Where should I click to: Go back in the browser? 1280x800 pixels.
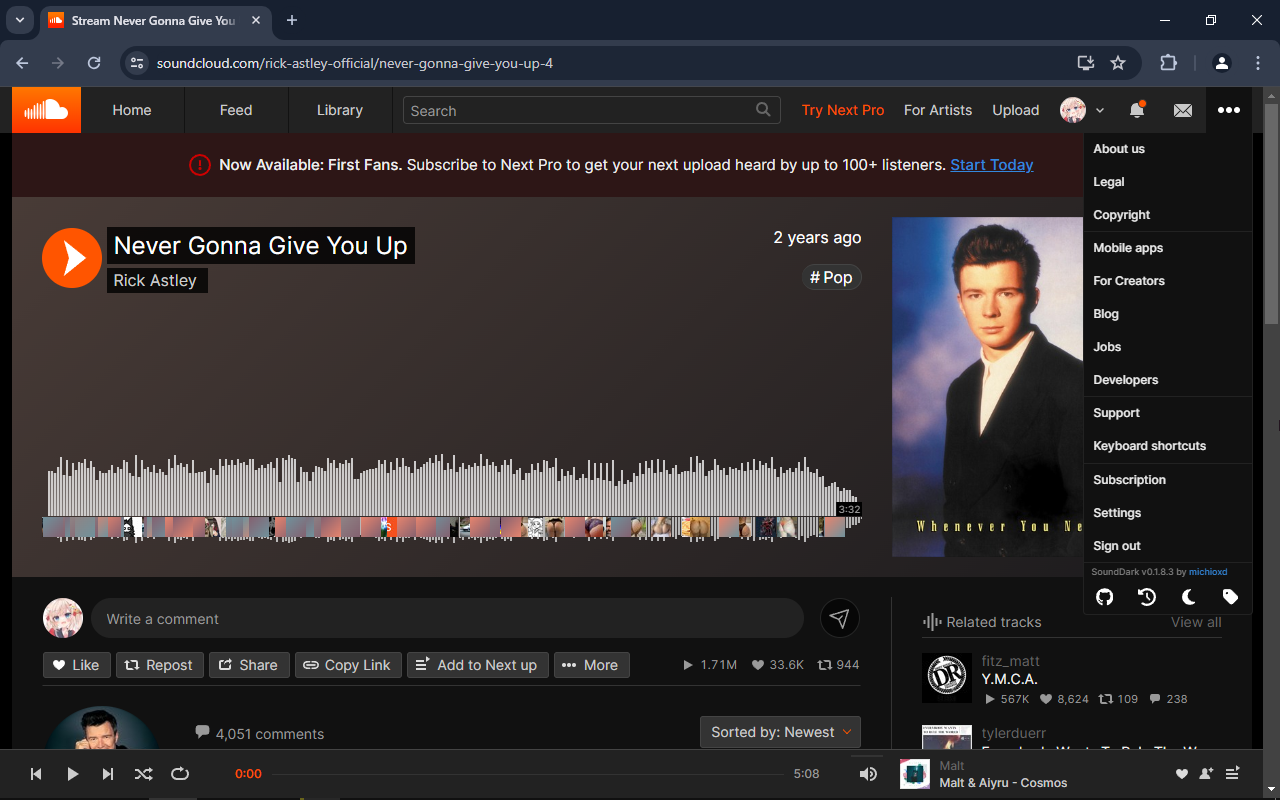coord(22,63)
